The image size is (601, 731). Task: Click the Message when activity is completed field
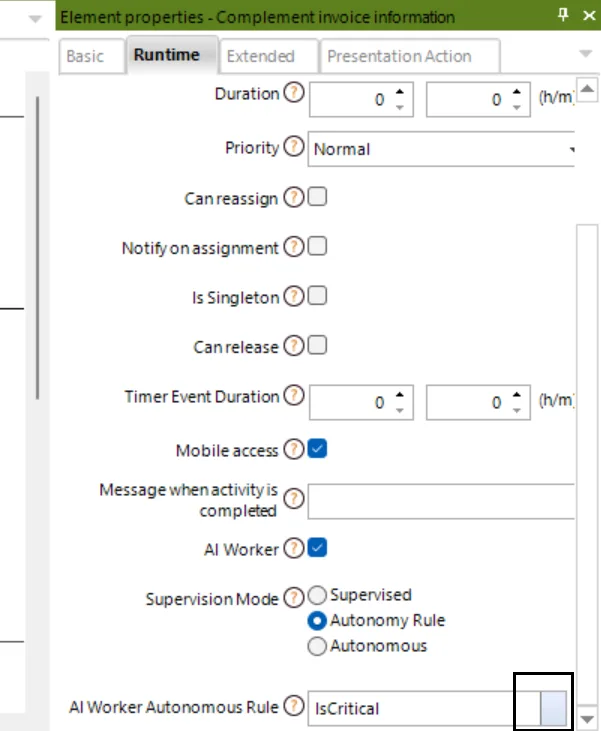pos(441,502)
